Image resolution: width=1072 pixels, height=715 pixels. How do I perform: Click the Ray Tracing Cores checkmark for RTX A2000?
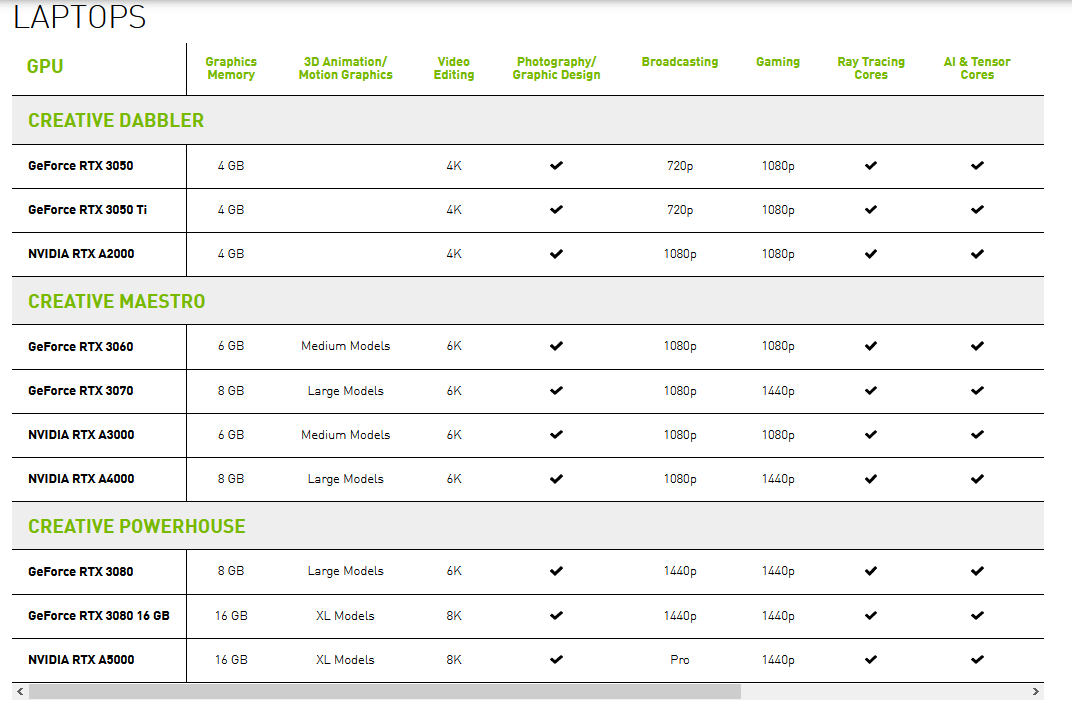pyautogui.click(x=870, y=253)
